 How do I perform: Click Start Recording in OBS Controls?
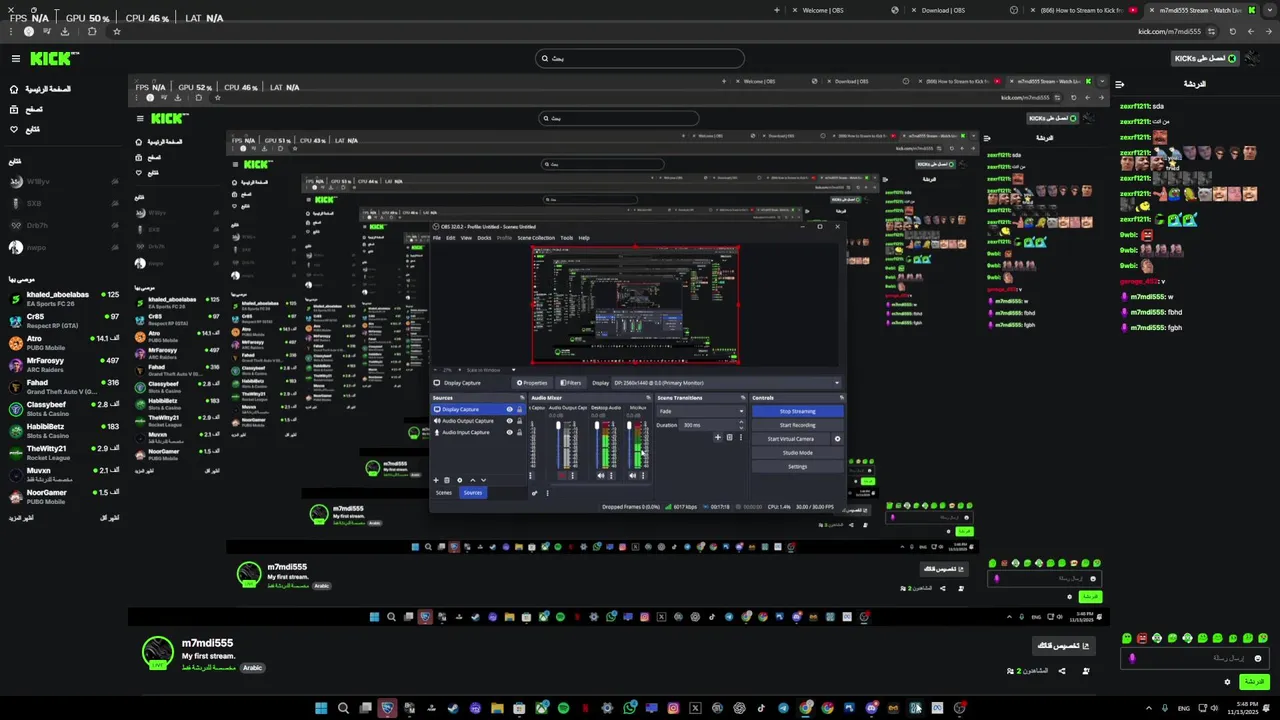click(x=798, y=425)
